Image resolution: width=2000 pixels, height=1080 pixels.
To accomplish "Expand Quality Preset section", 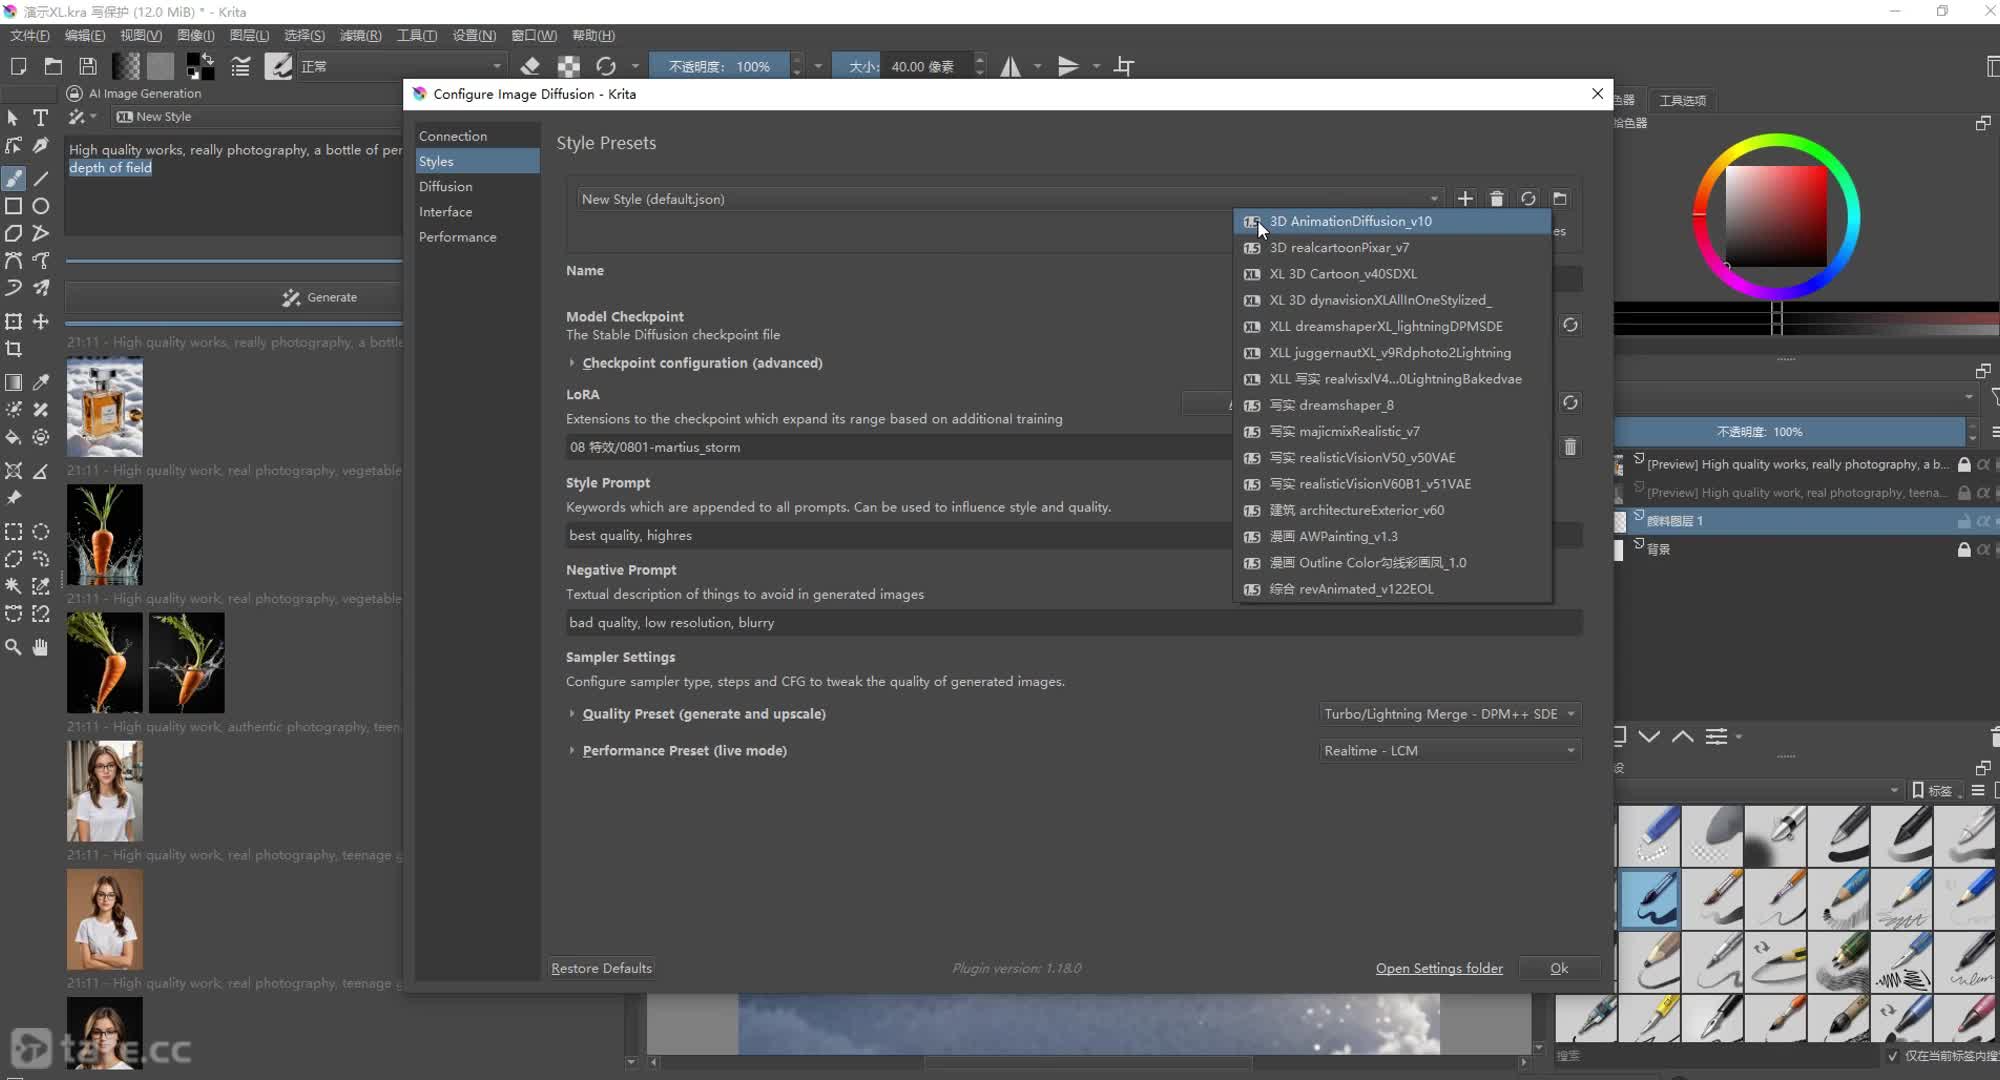I will tap(572, 714).
